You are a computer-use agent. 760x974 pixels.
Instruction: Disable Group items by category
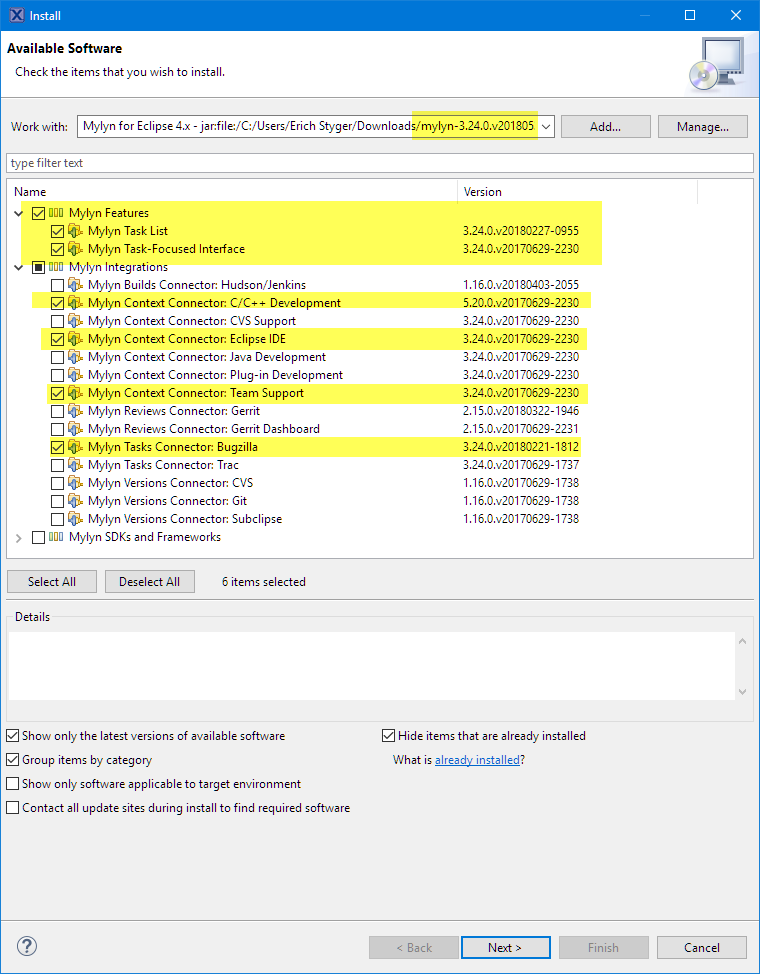tap(13, 760)
